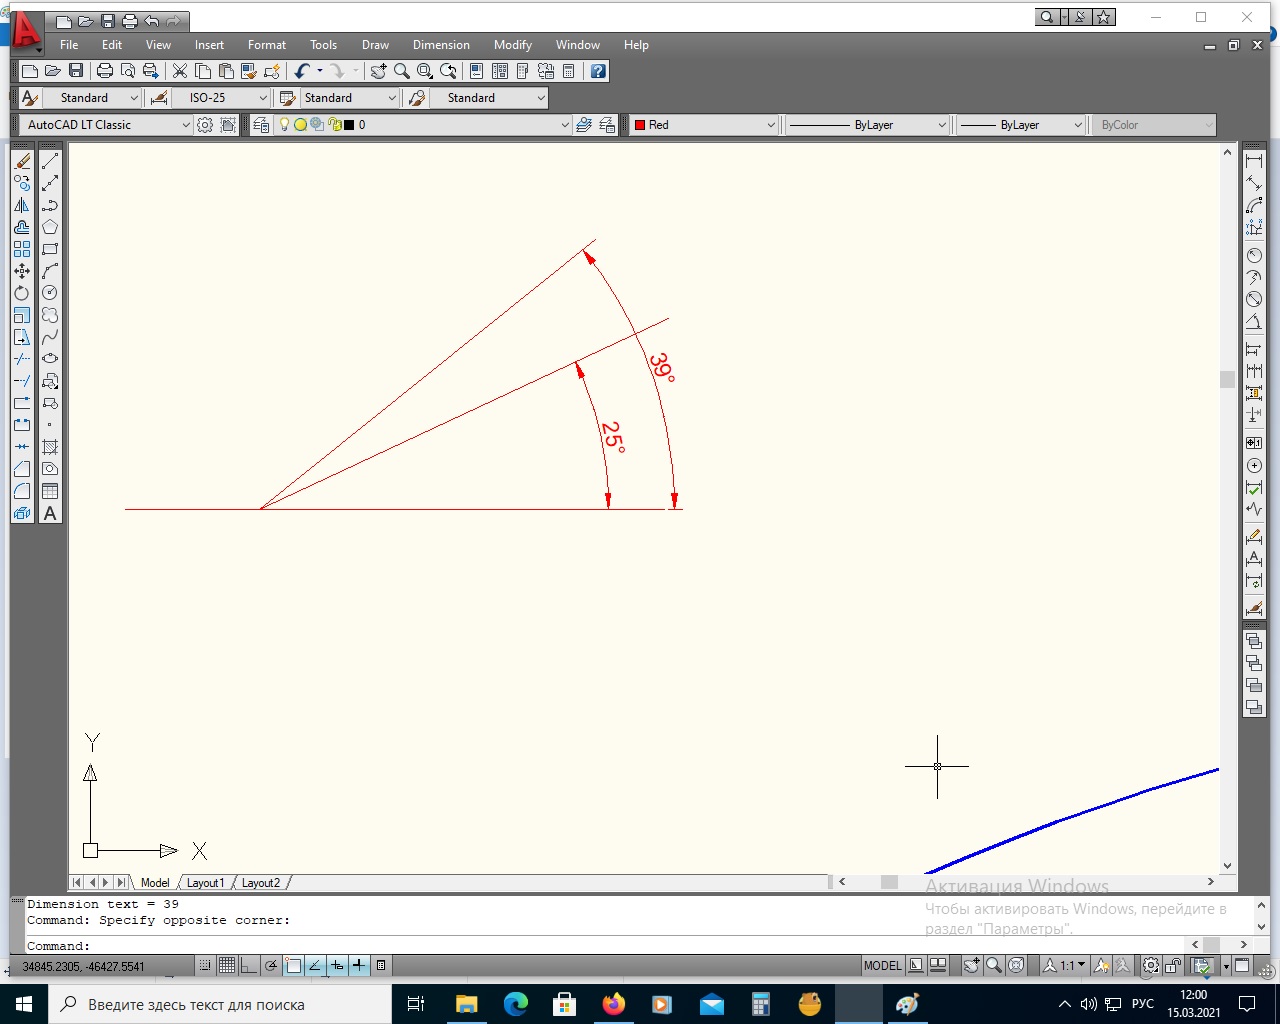Screen dimensions: 1280x1024
Task: Select the Erase tool in Modify toolbar
Action: pyautogui.click(x=22, y=161)
